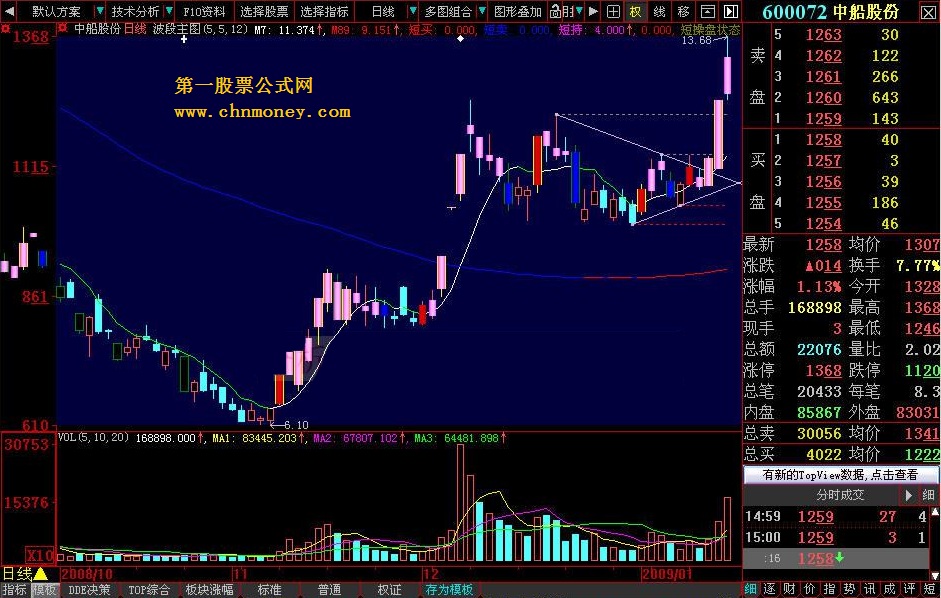Screen dimensions: 941x598
Task: Select the 财 tab at bottom right
Action: (790, 589)
